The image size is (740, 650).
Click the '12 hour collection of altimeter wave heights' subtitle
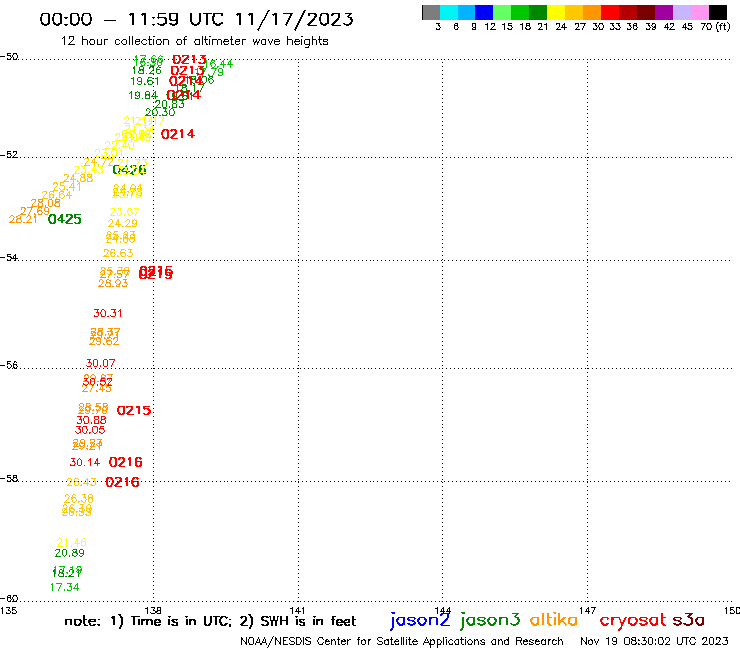[x=194, y=41]
